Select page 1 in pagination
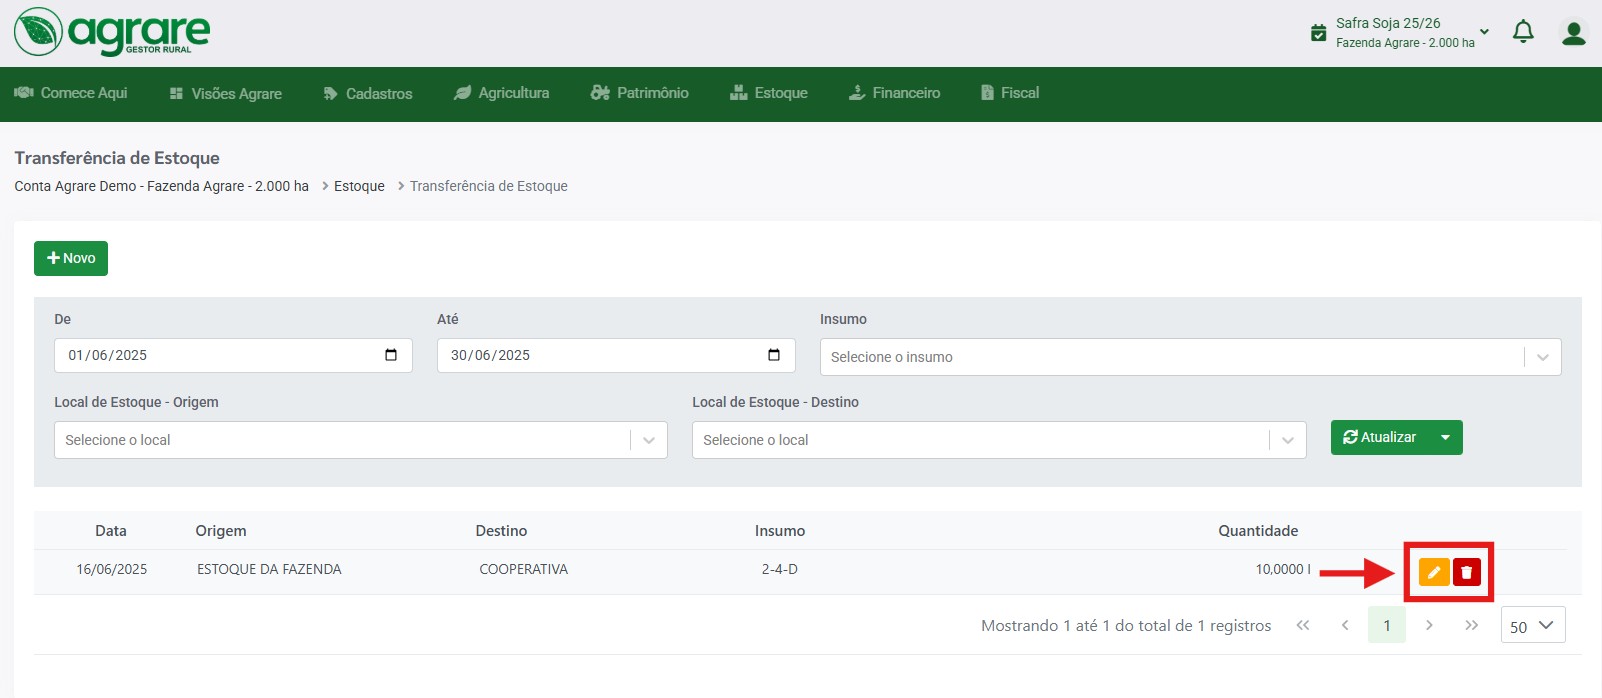This screenshot has height=698, width=1602. (x=1387, y=625)
